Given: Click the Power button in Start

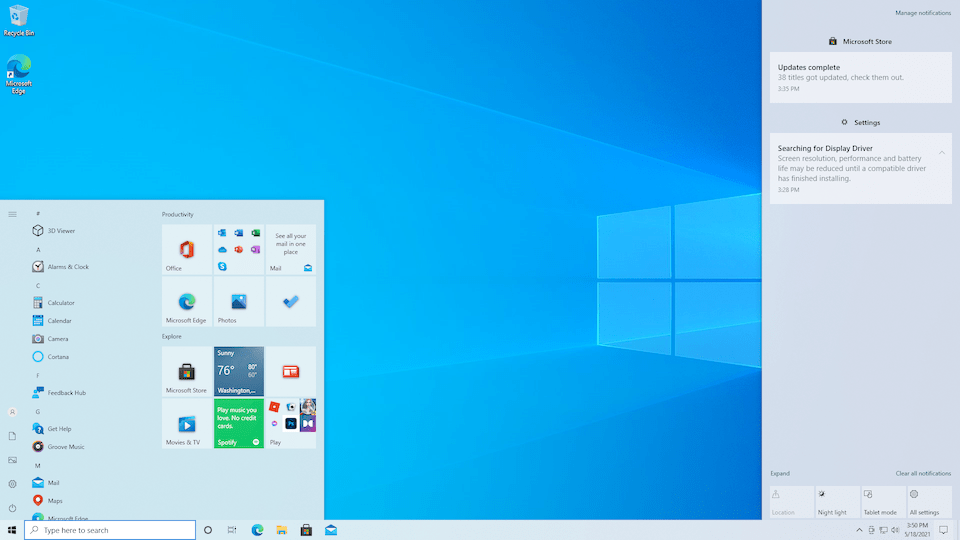Looking at the screenshot, I should pos(12,508).
